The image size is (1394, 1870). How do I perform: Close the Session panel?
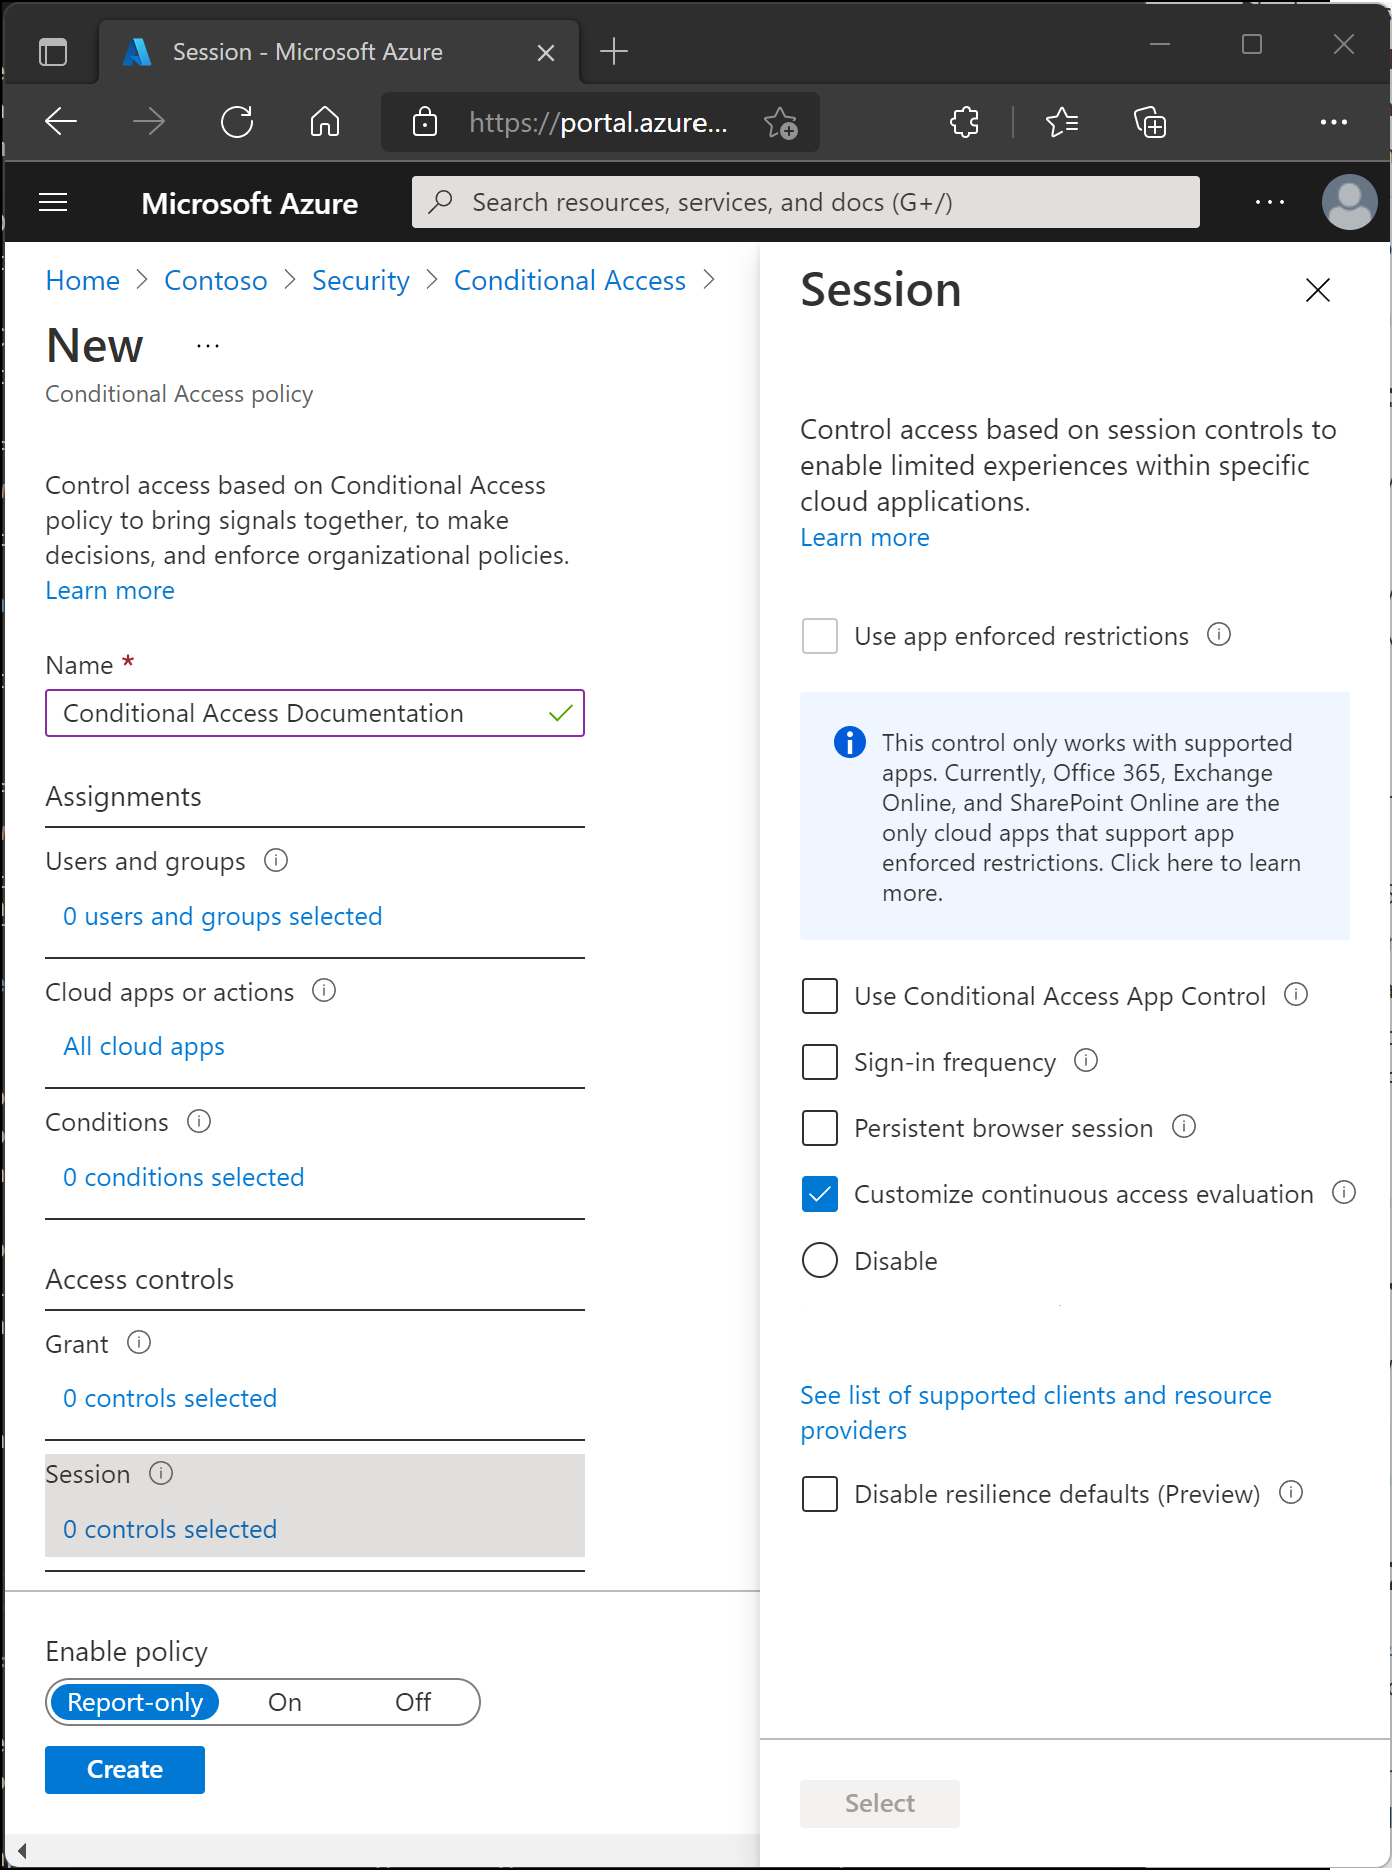point(1317,290)
